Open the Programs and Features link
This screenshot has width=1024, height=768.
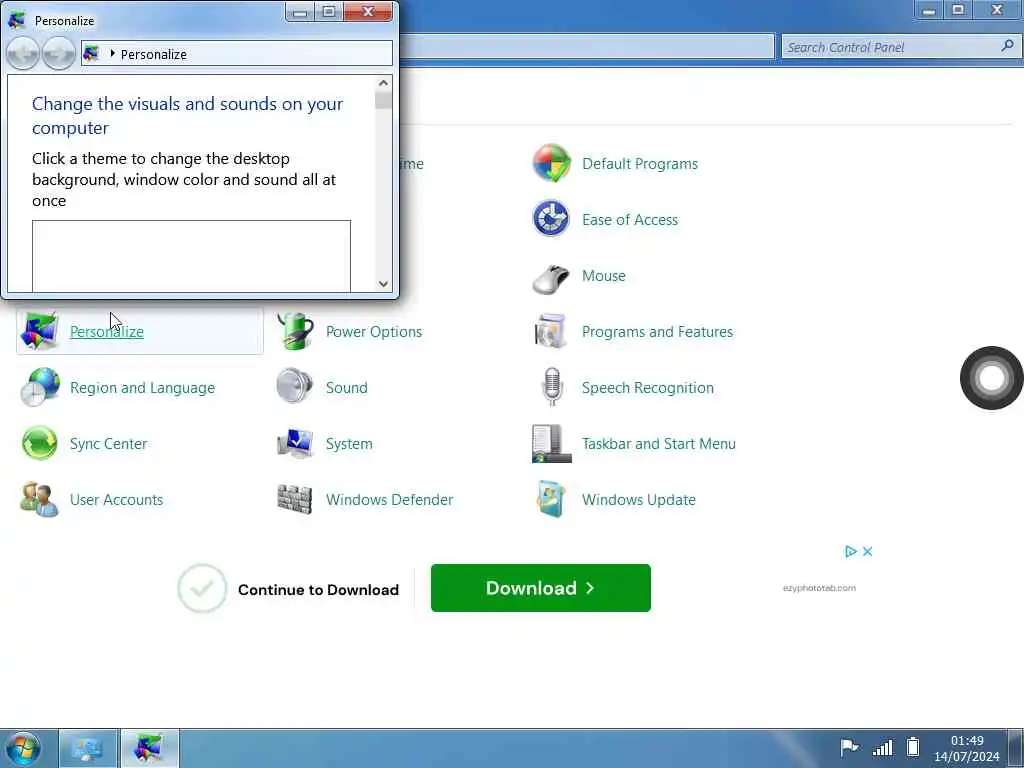point(657,332)
